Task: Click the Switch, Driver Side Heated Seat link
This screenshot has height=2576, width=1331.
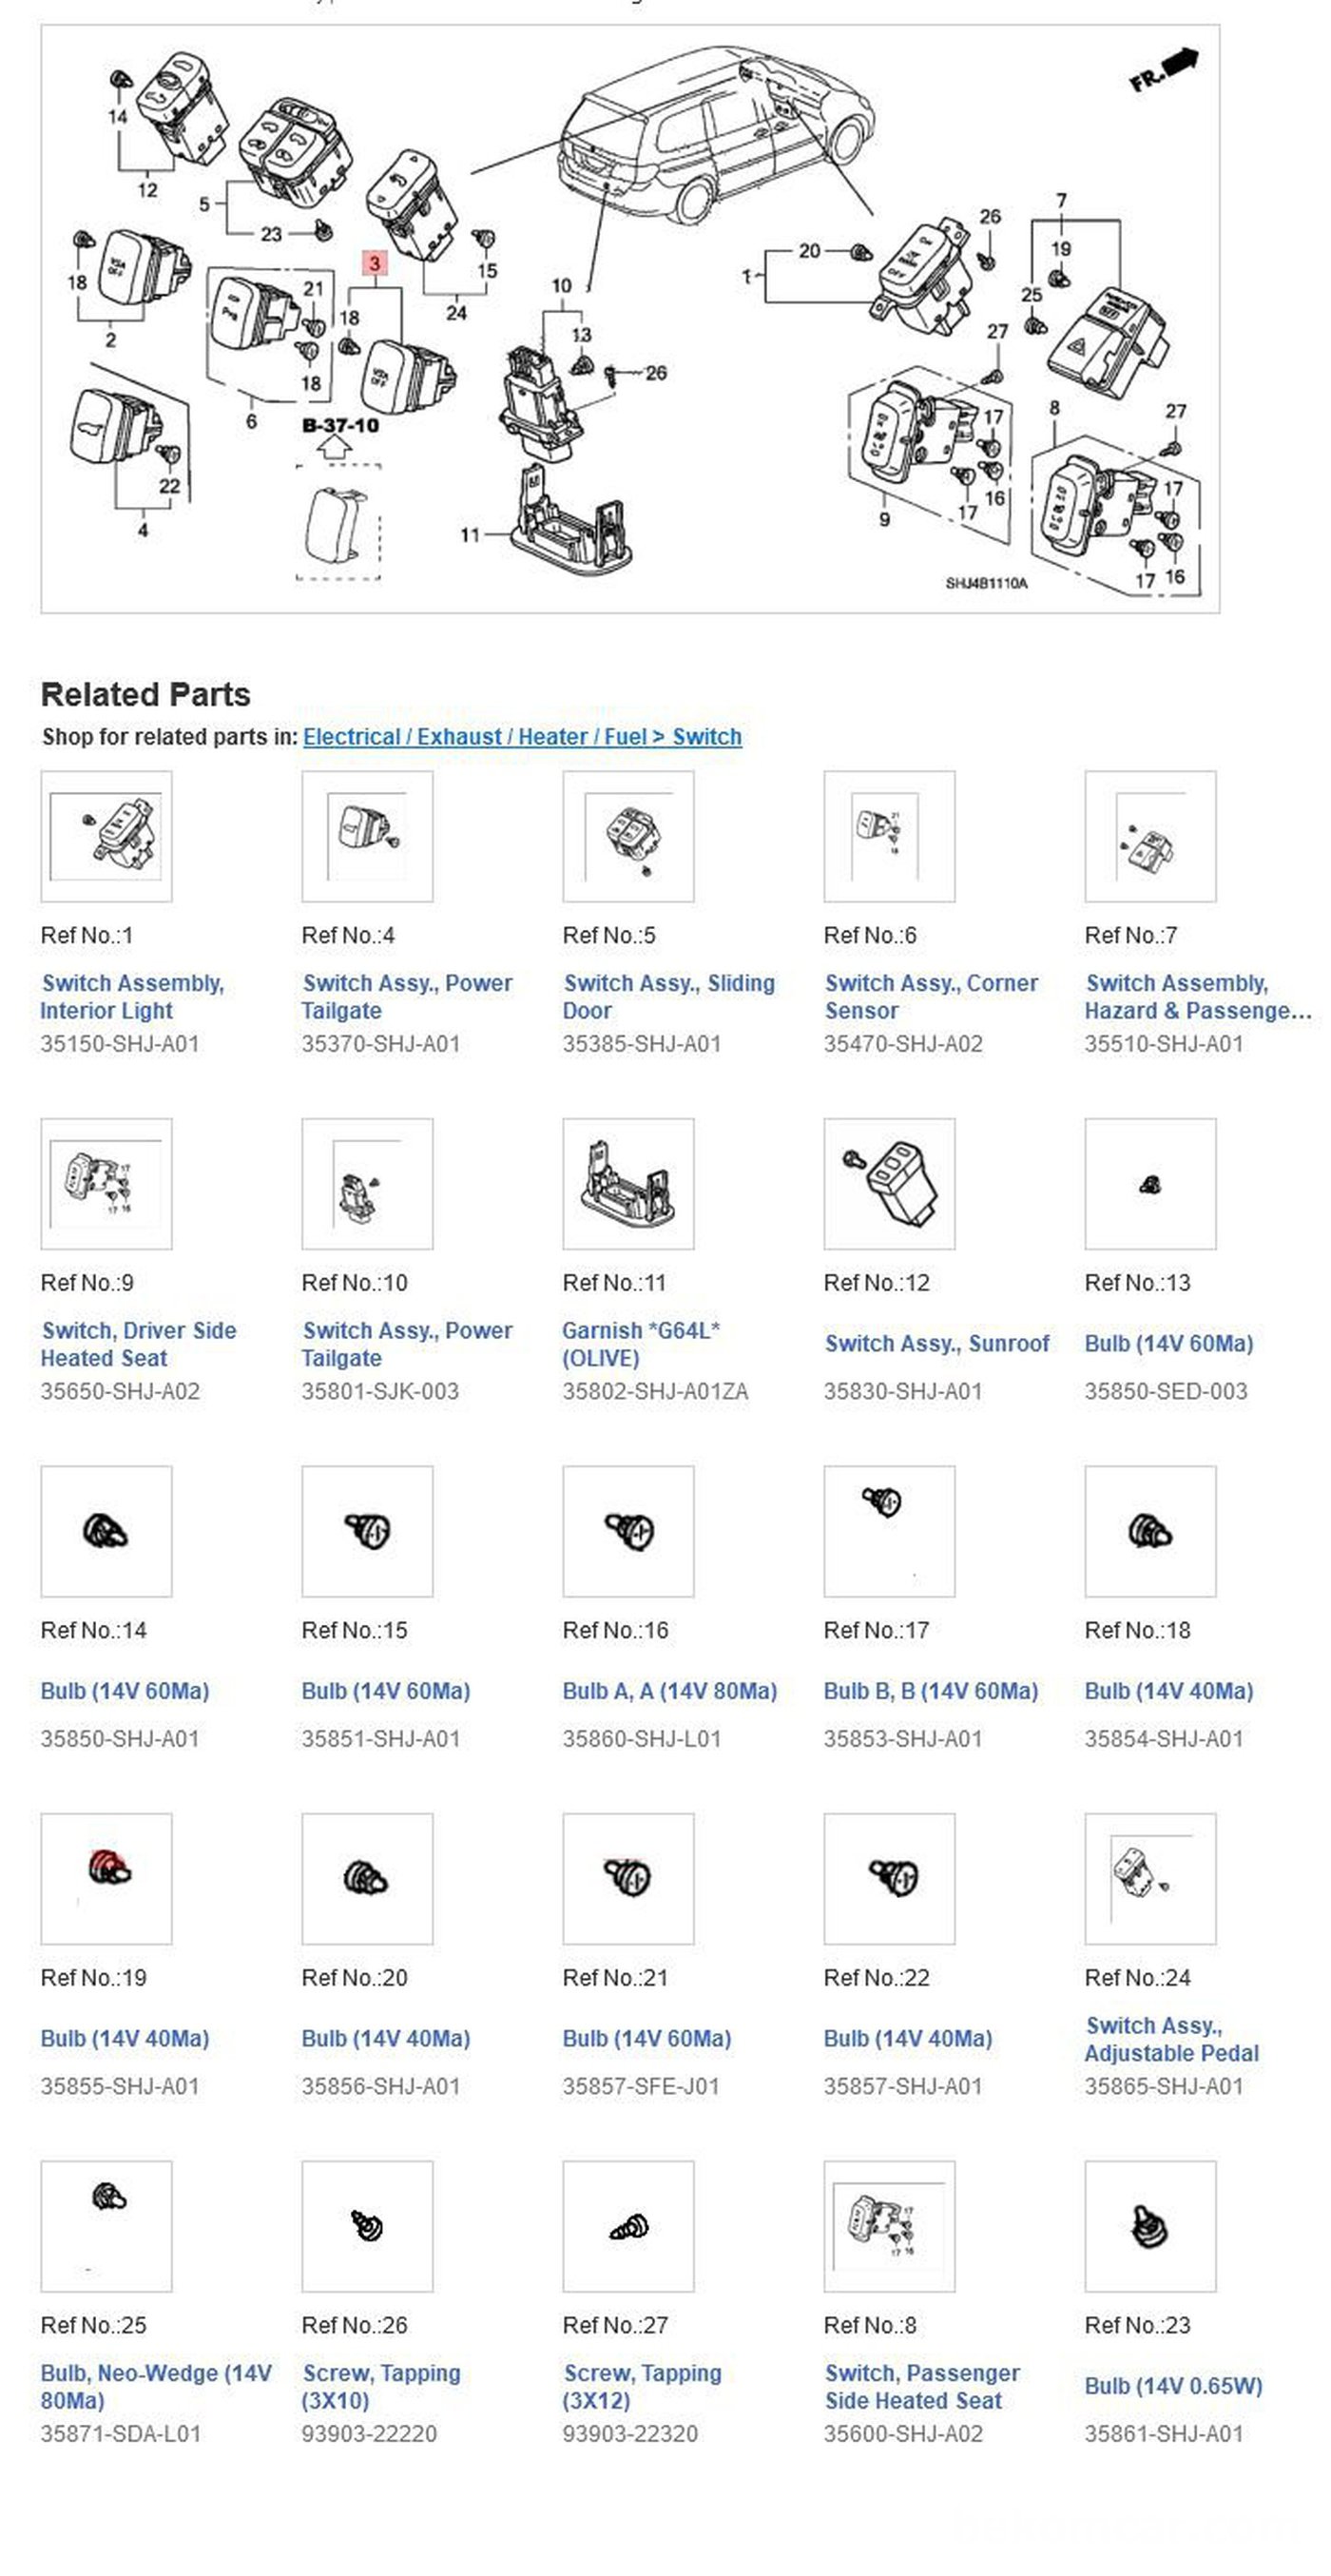Action: click(138, 1344)
